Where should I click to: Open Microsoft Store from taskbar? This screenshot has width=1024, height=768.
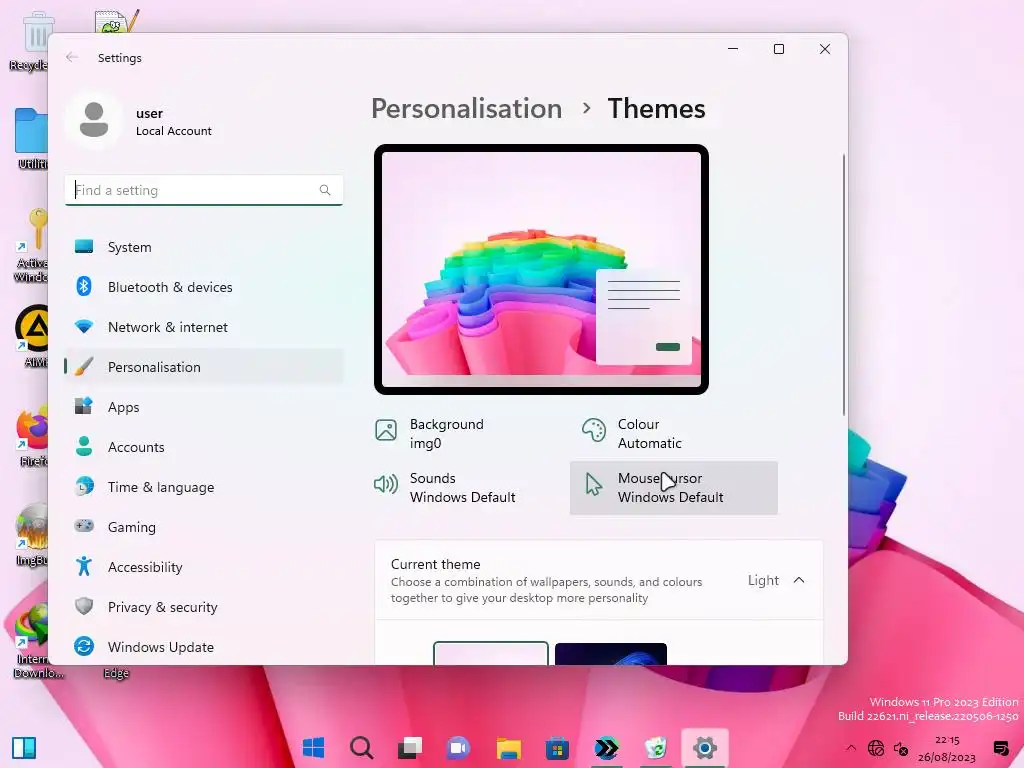(x=557, y=748)
